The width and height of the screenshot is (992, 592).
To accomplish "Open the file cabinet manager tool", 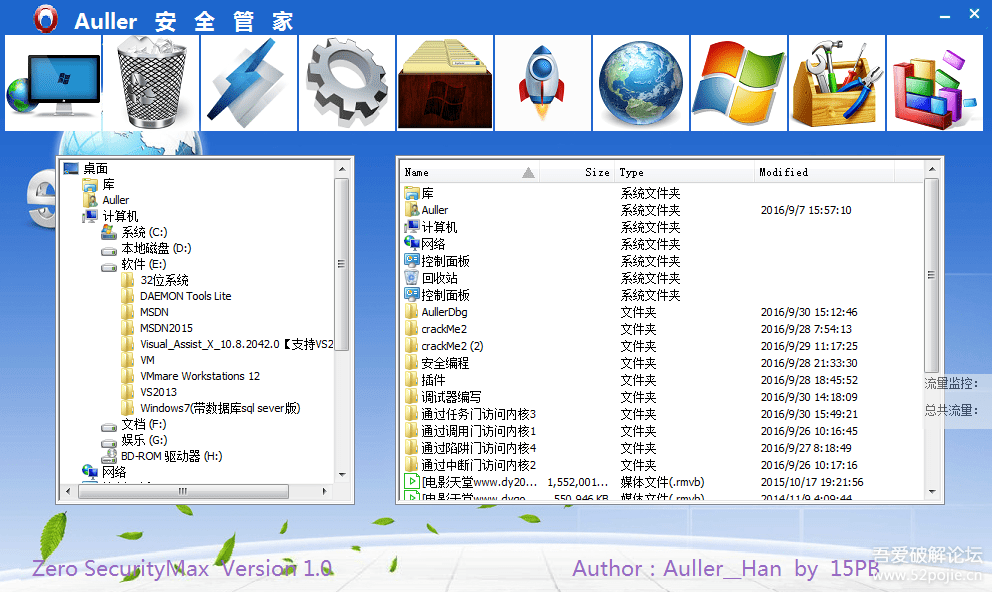I will click(x=444, y=83).
